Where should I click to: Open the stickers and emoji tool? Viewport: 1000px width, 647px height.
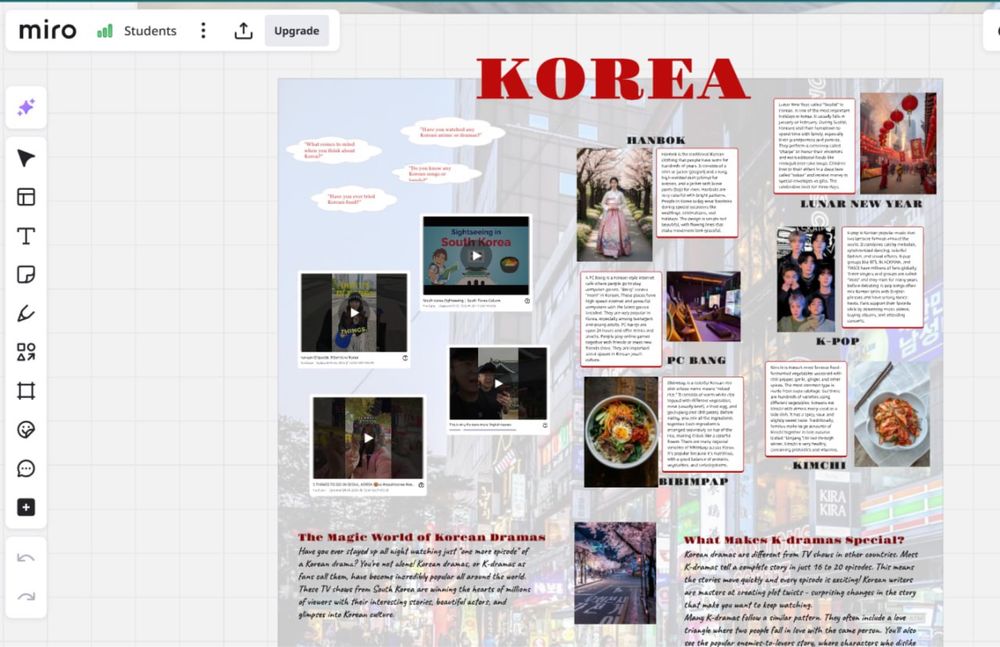coord(26,429)
